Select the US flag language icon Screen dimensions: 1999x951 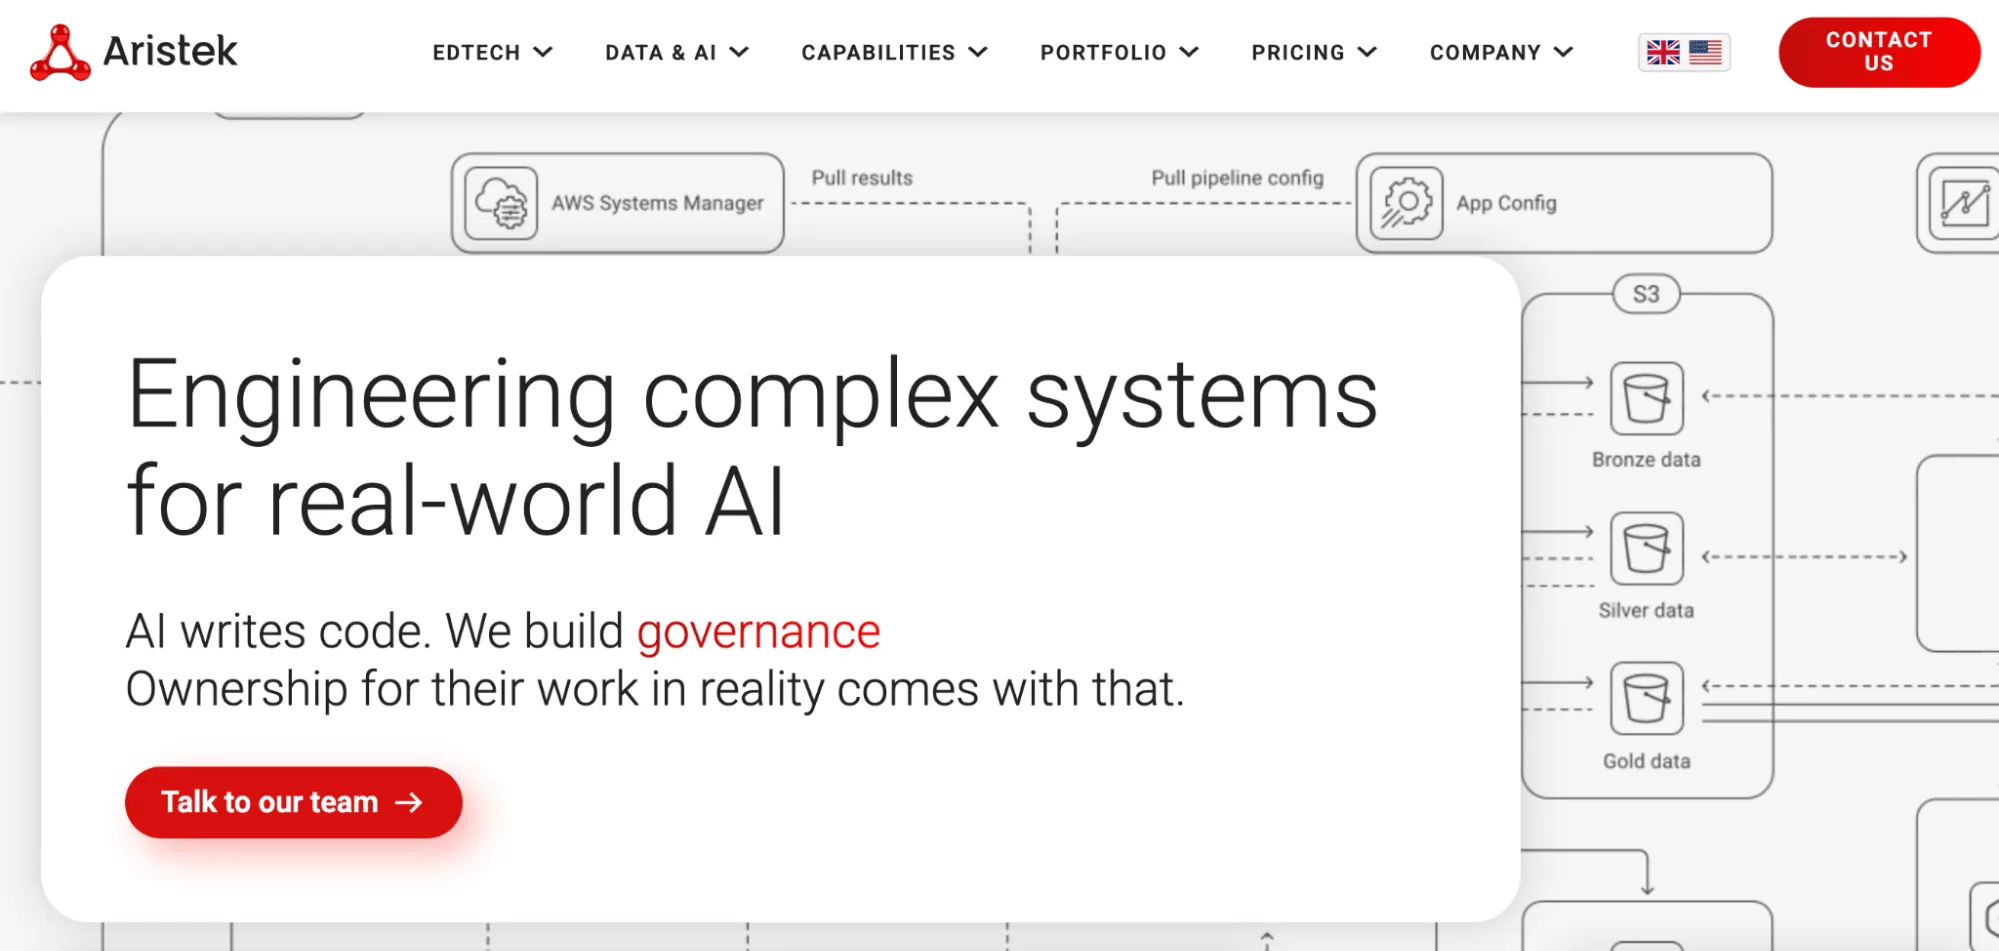(x=1706, y=52)
